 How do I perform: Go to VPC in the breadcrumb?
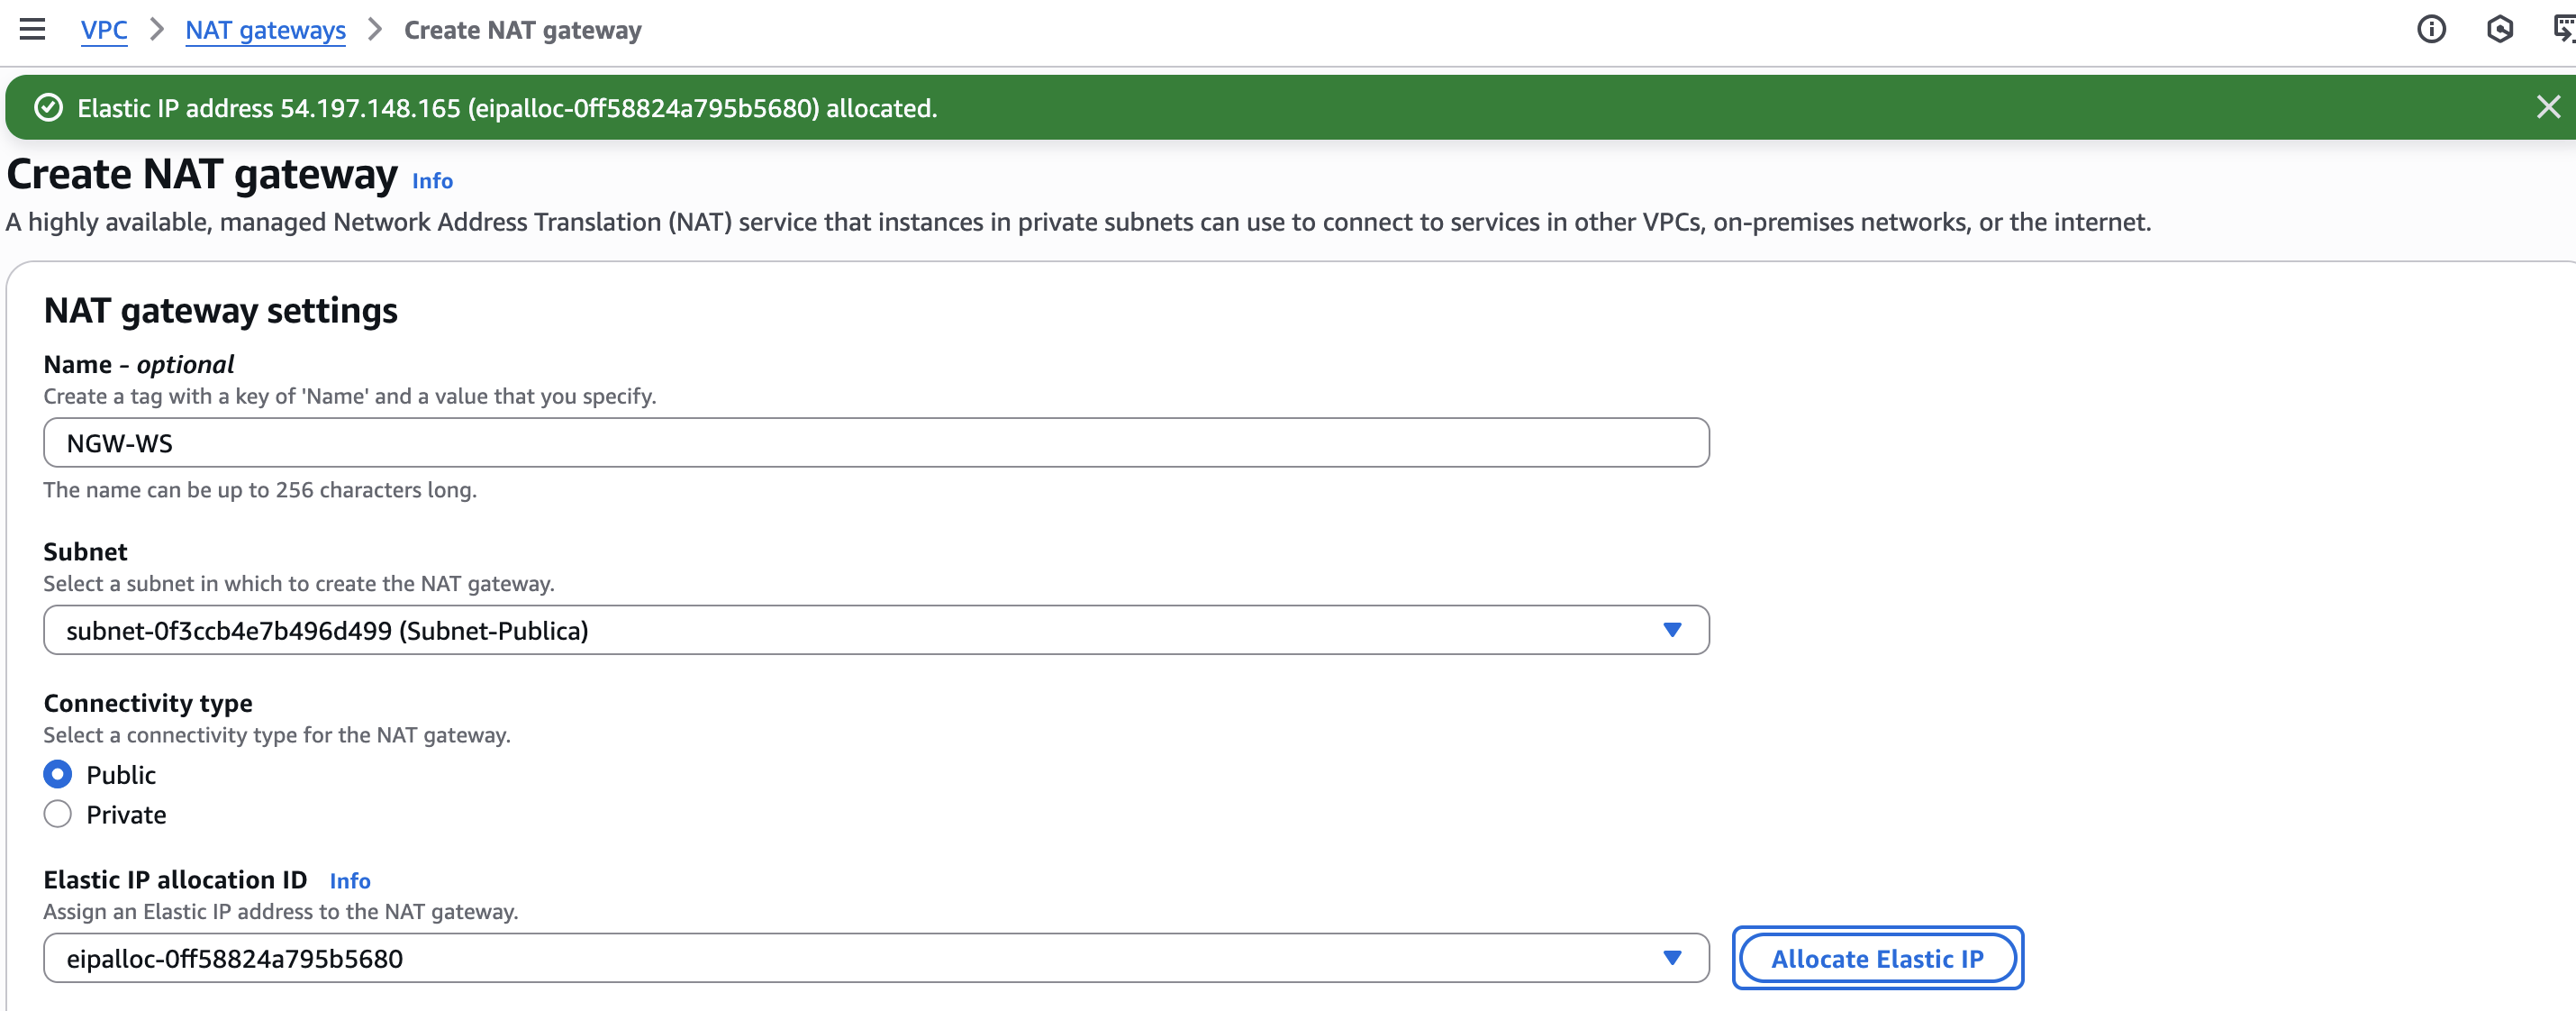point(104,30)
